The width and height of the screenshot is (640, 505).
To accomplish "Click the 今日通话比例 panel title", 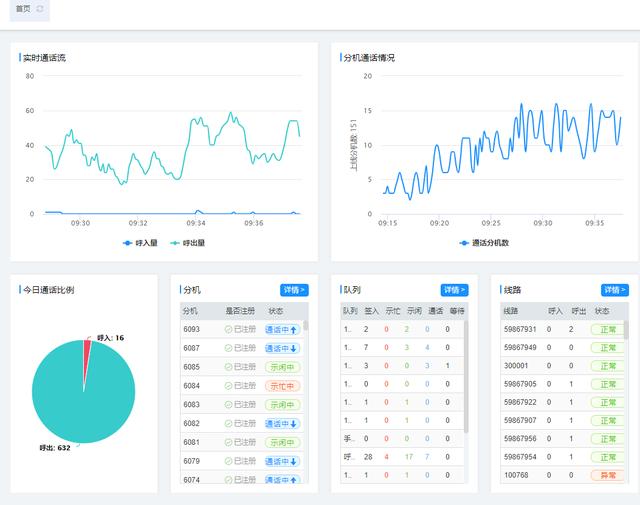I will 48,290.
